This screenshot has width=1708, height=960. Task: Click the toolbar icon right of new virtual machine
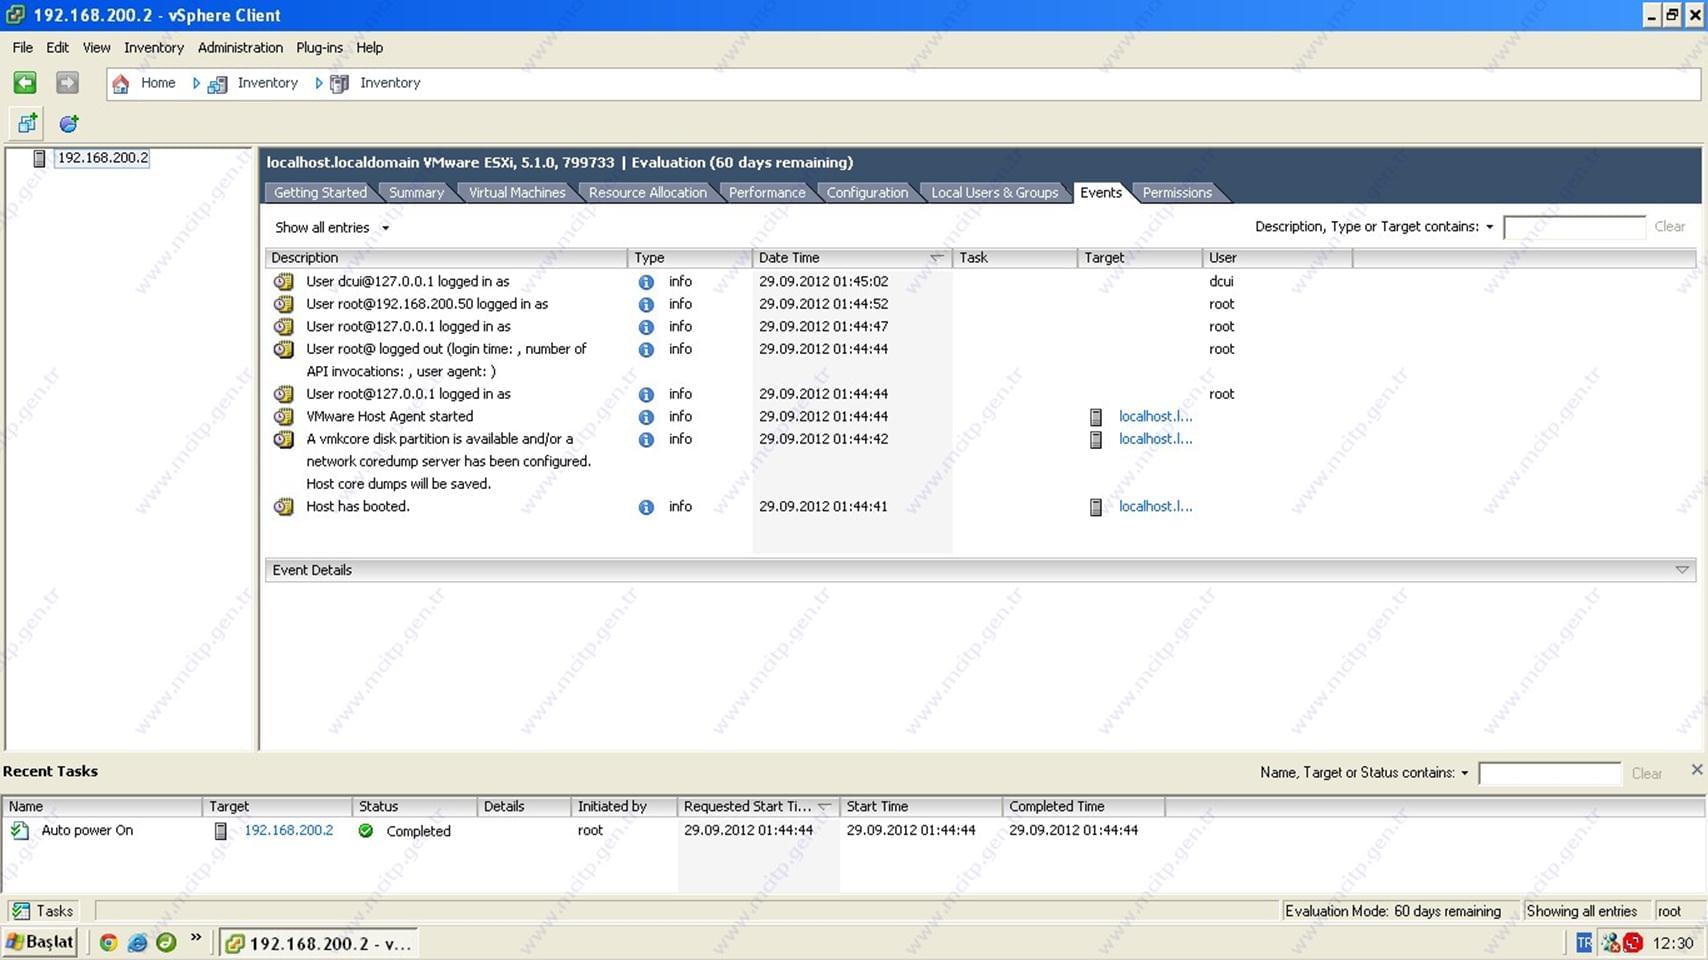69,124
